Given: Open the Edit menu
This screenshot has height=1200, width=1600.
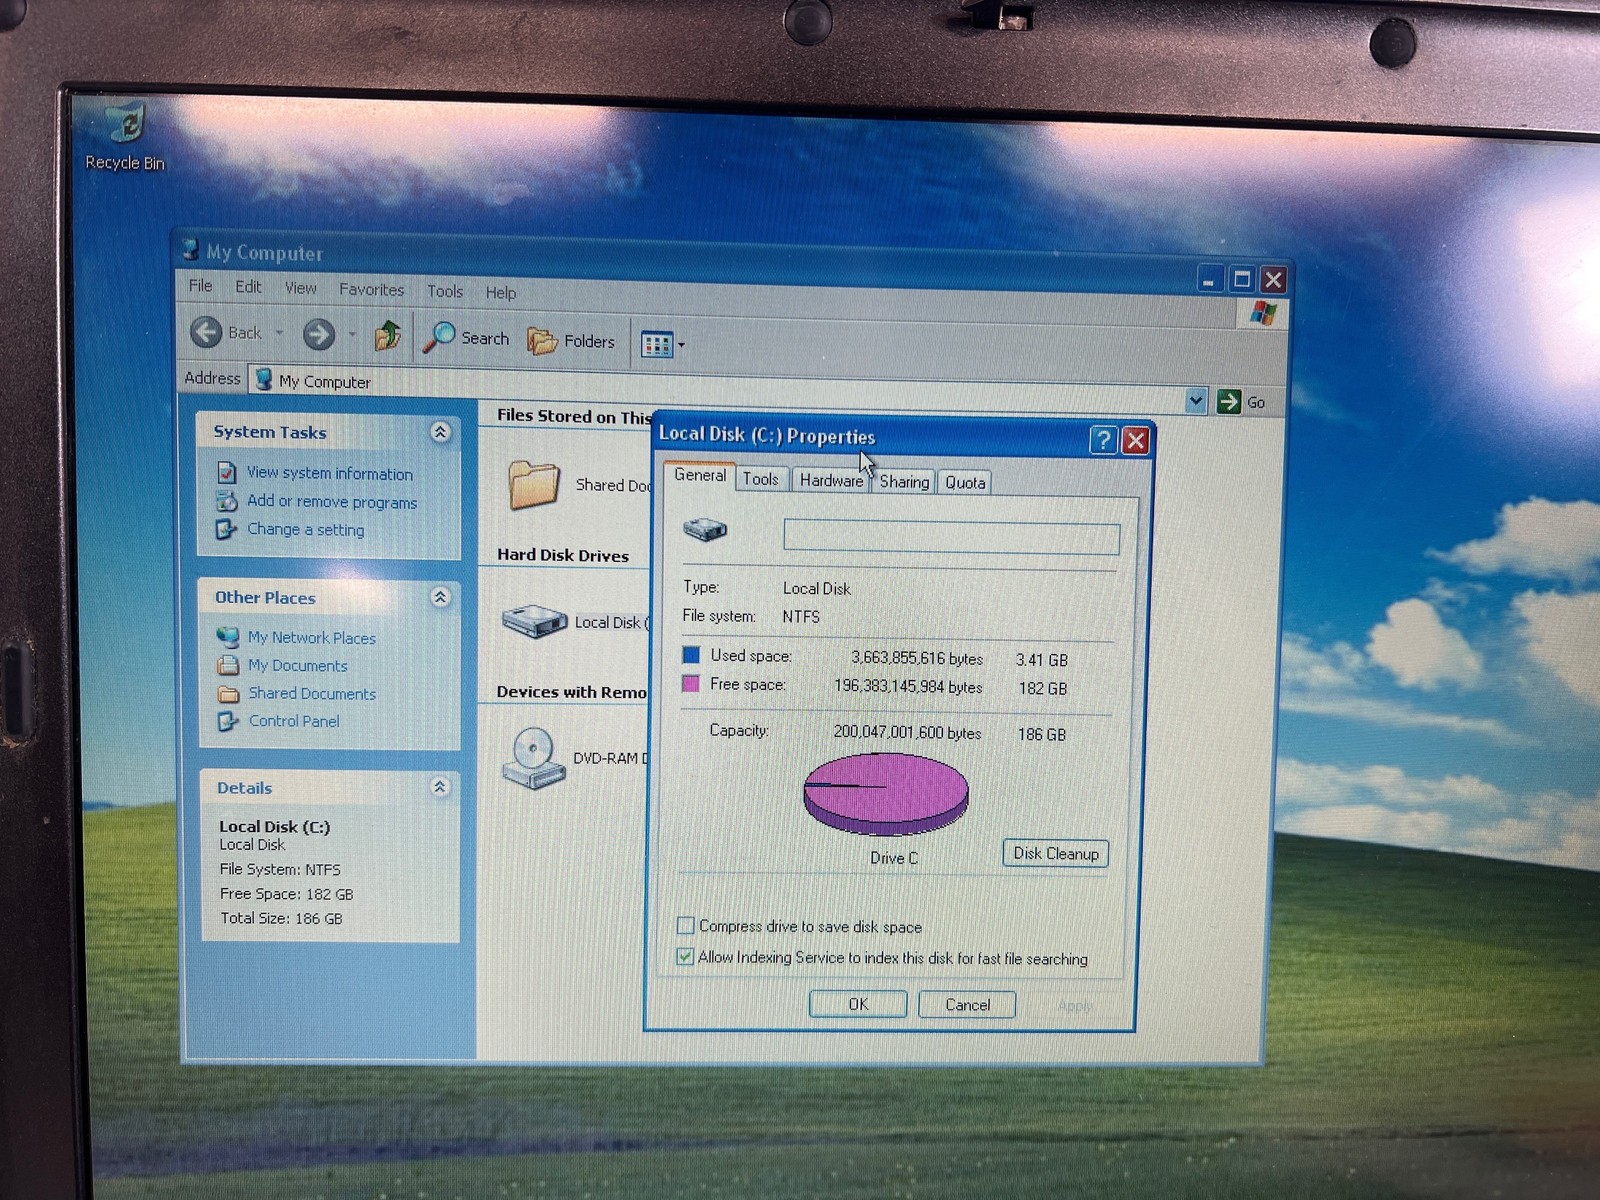Looking at the screenshot, I should coord(248,287).
